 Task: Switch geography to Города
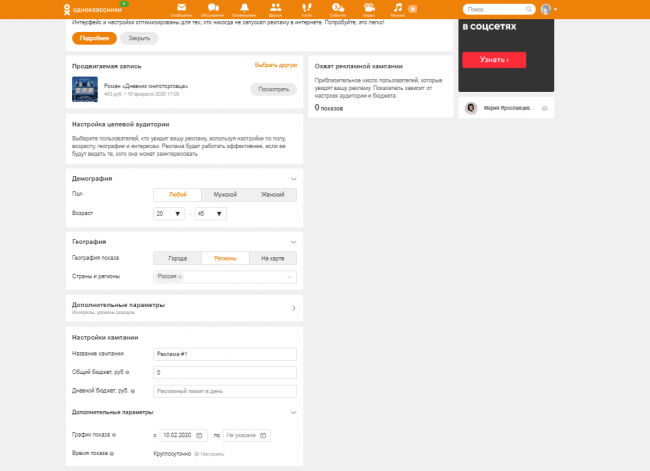177,258
